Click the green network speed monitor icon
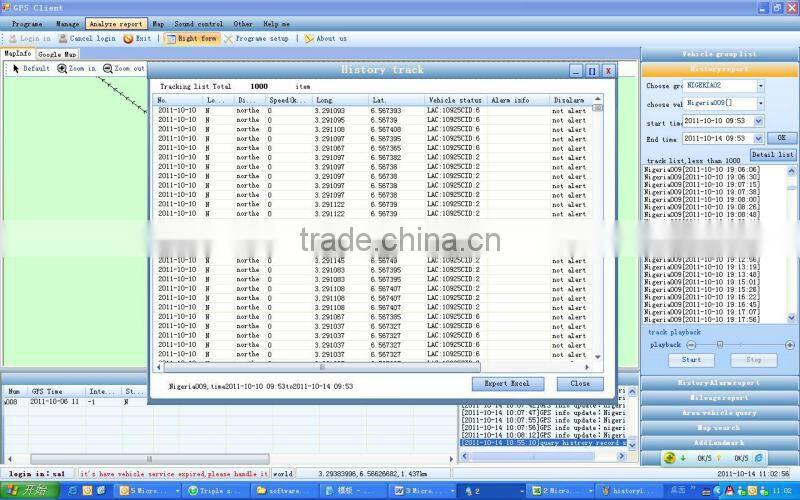The height and width of the screenshot is (500, 800). [669, 458]
